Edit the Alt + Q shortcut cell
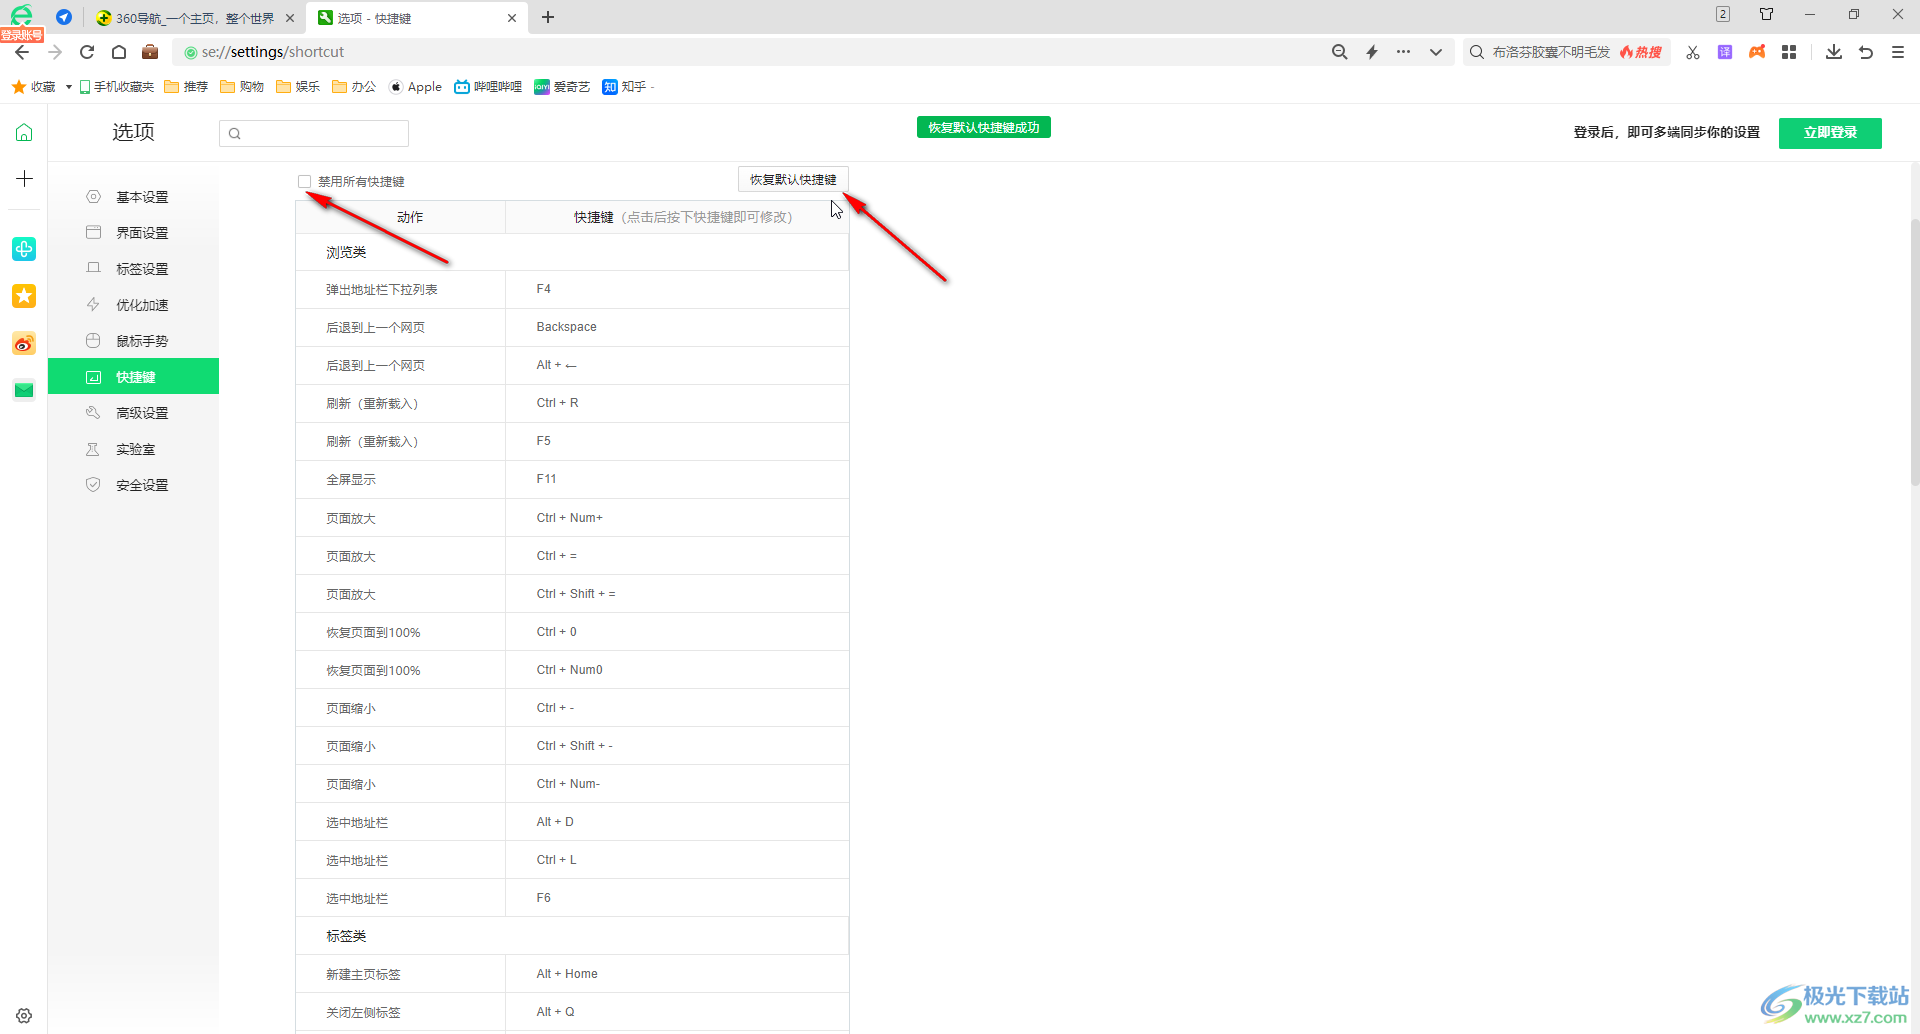This screenshot has width=1920, height=1034. coord(677,1012)
